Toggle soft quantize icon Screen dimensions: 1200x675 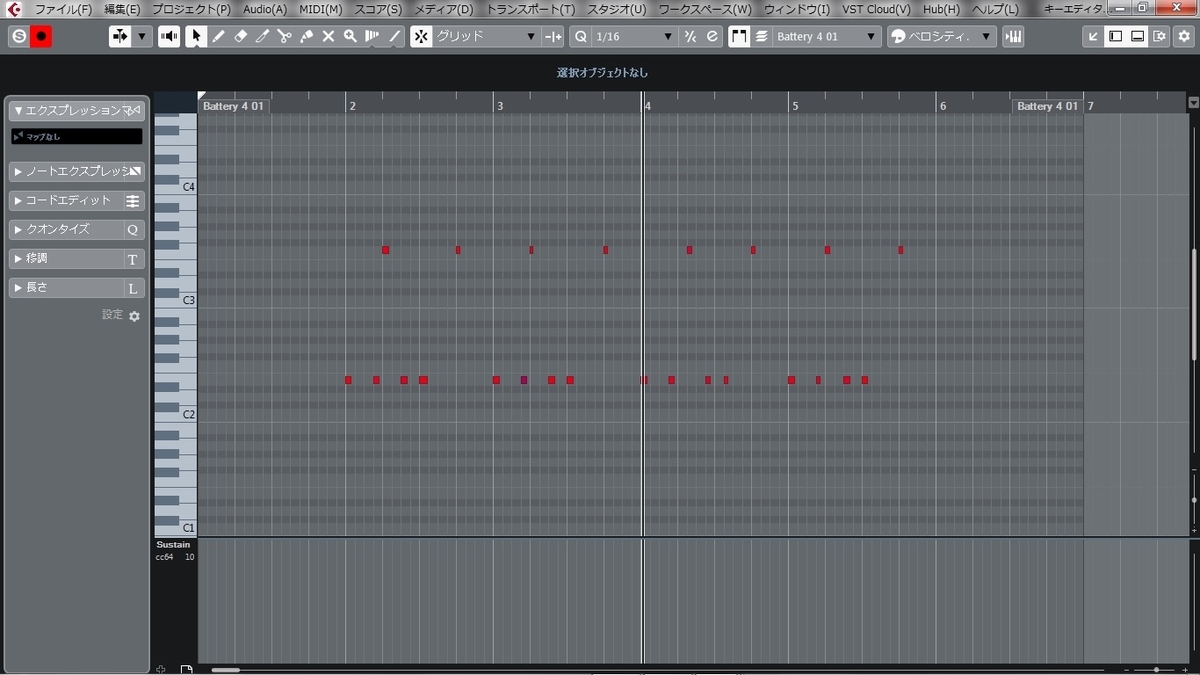[x=712, y=36]
